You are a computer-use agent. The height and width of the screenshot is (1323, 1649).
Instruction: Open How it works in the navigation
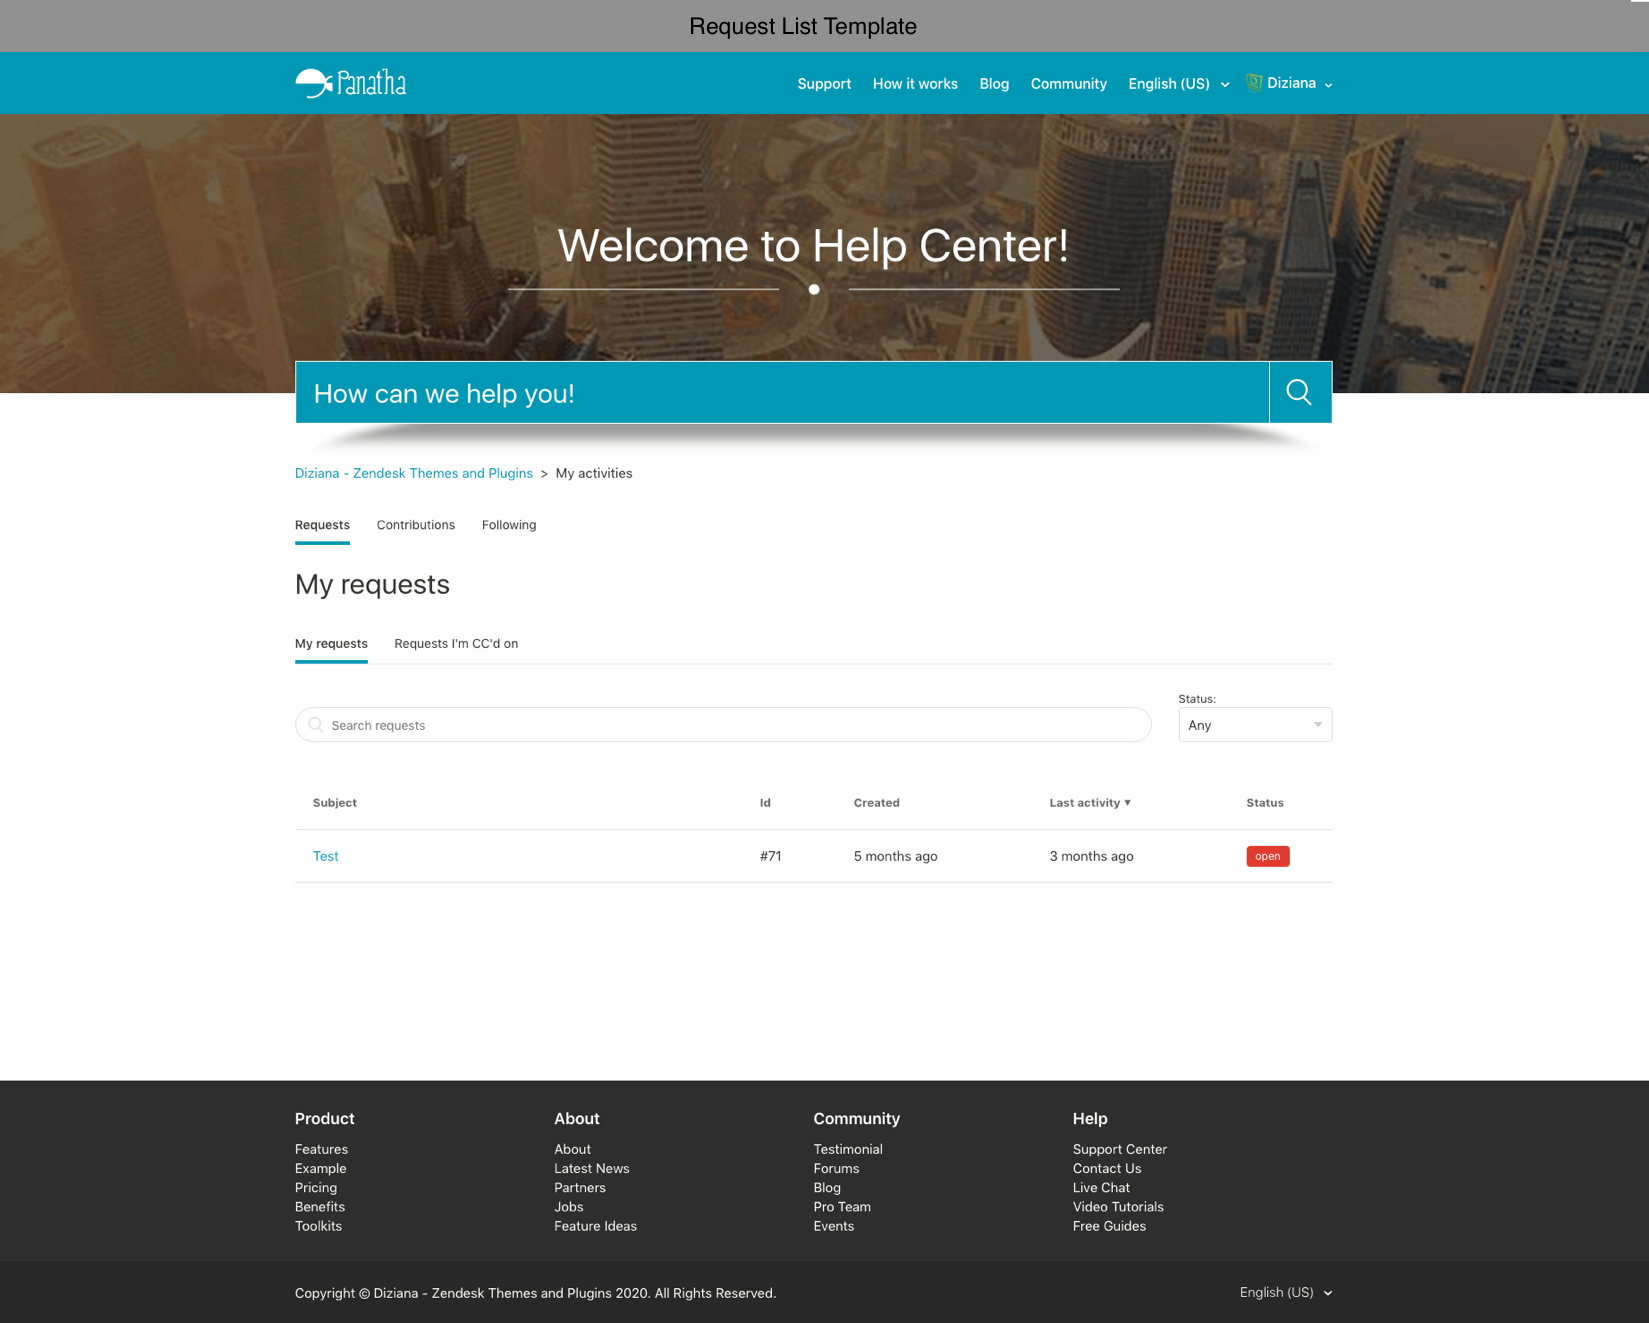tap(914, 84)
